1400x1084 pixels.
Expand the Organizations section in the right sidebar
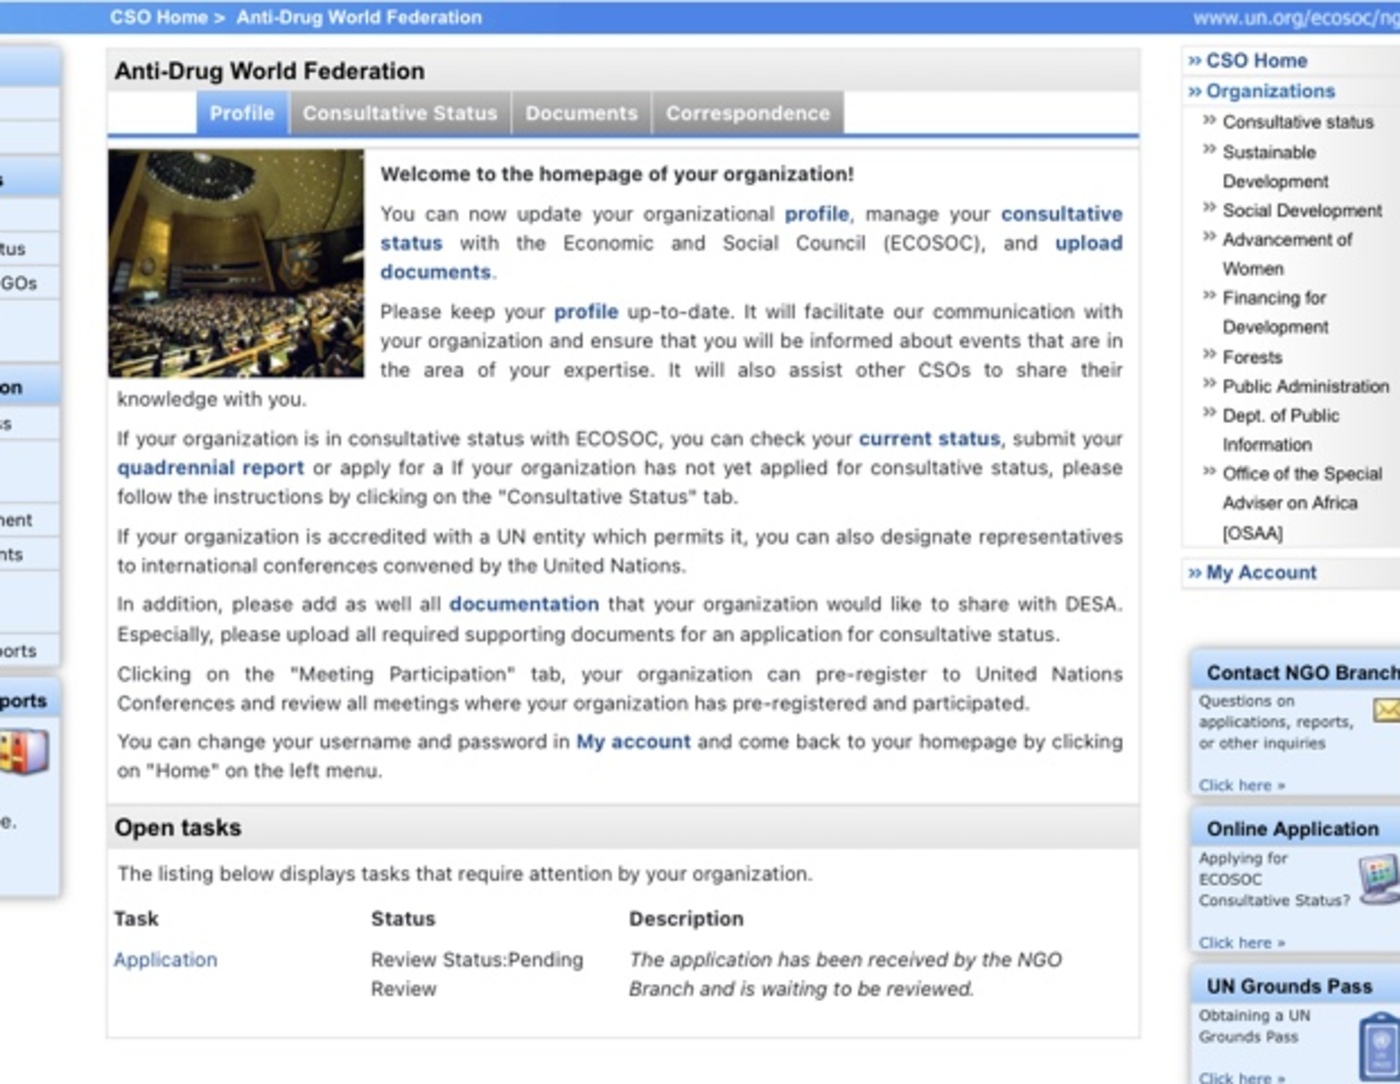[x=1270, y=91]
